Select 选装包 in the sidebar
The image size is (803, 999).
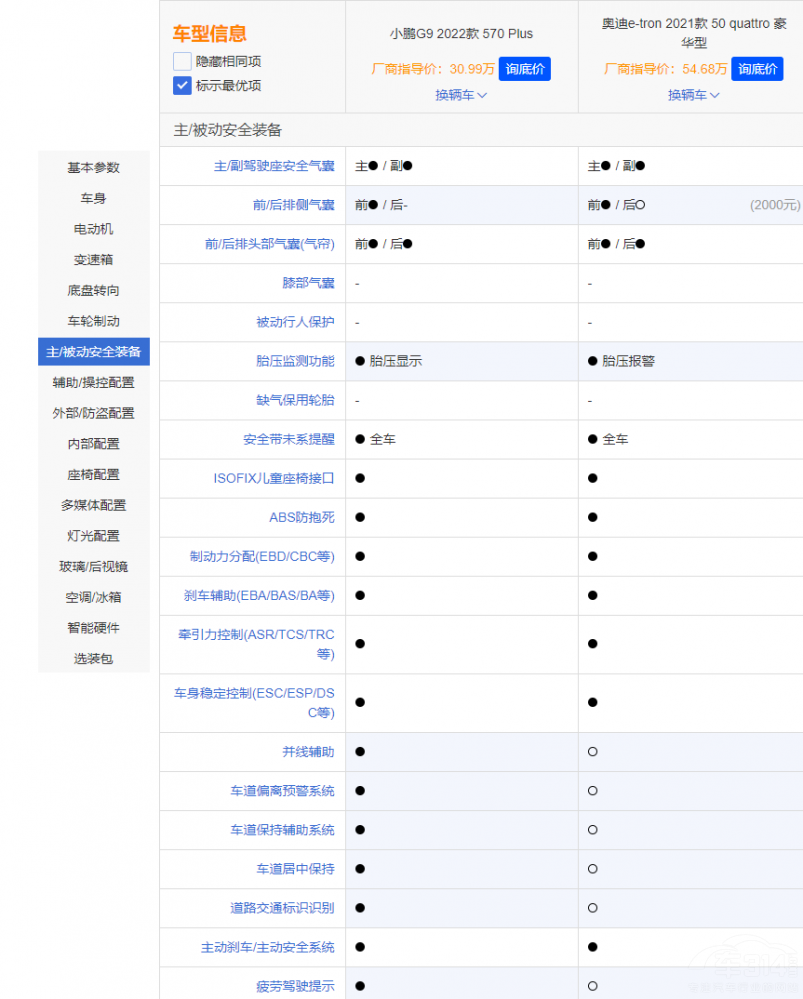coord(94,659)
